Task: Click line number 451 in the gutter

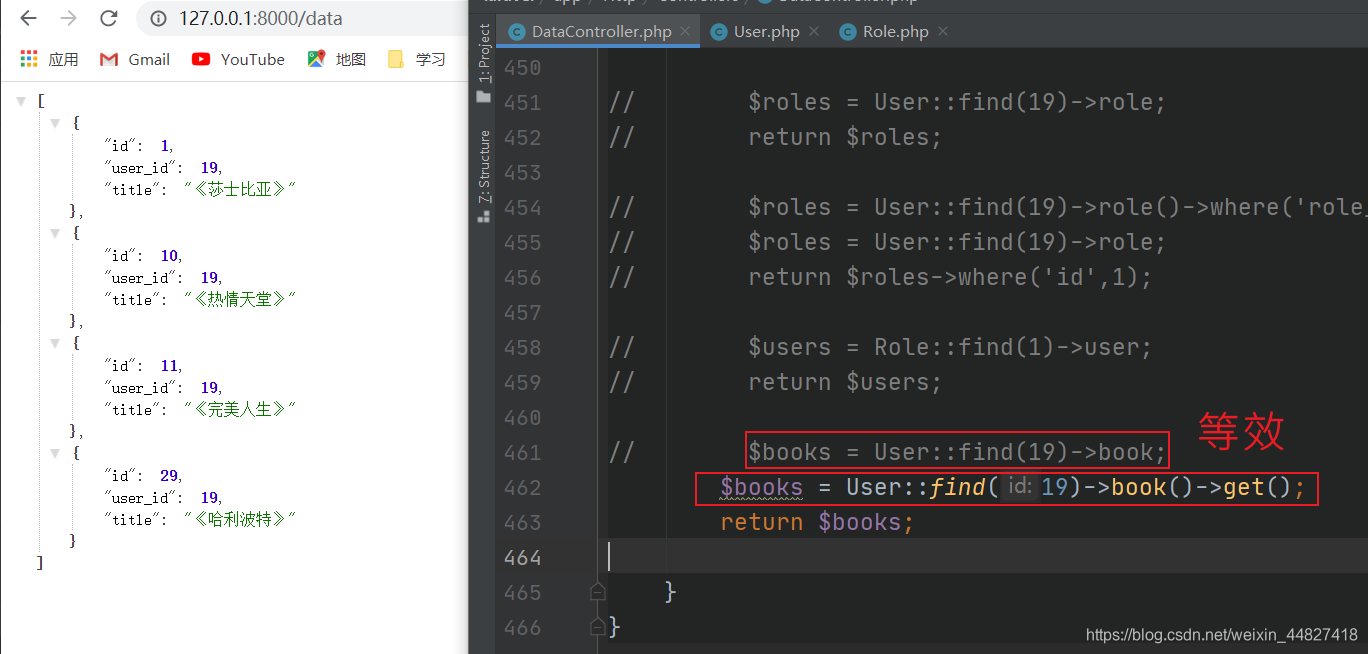Action: [522, 102]
